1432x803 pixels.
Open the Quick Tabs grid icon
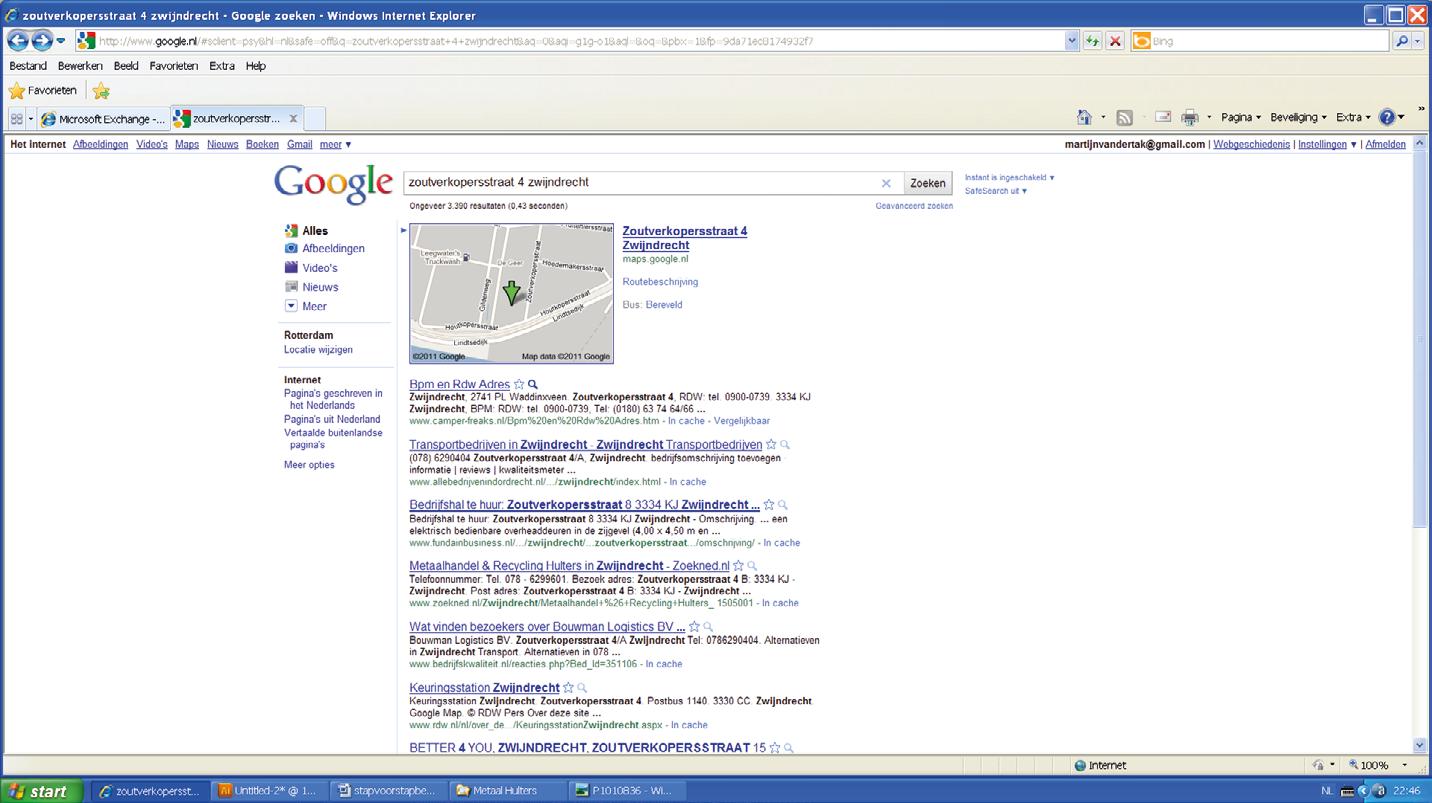(17, 118)
